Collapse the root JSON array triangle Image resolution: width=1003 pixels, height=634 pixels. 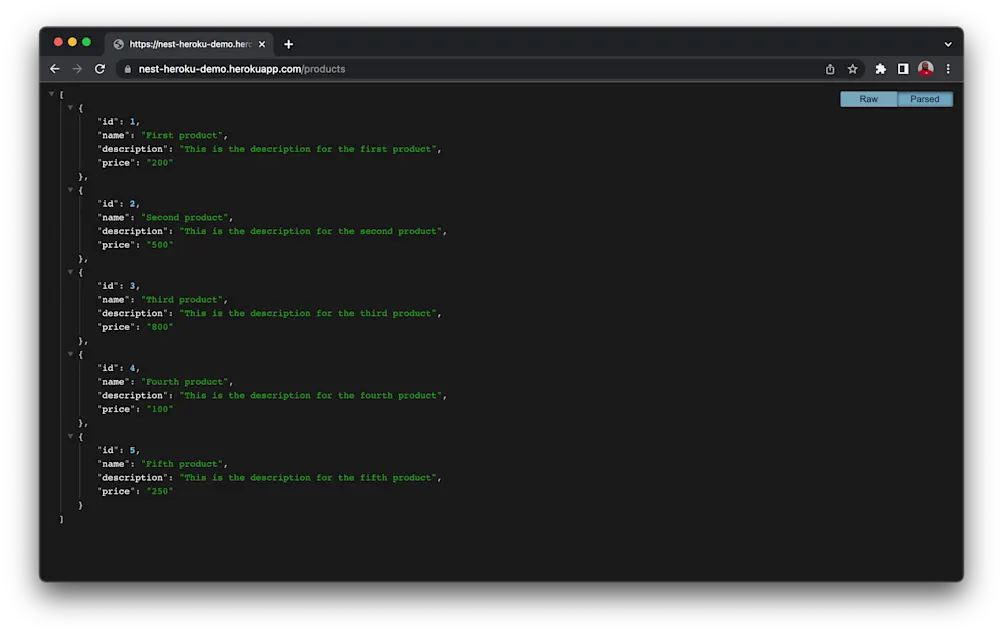point(51,93)
